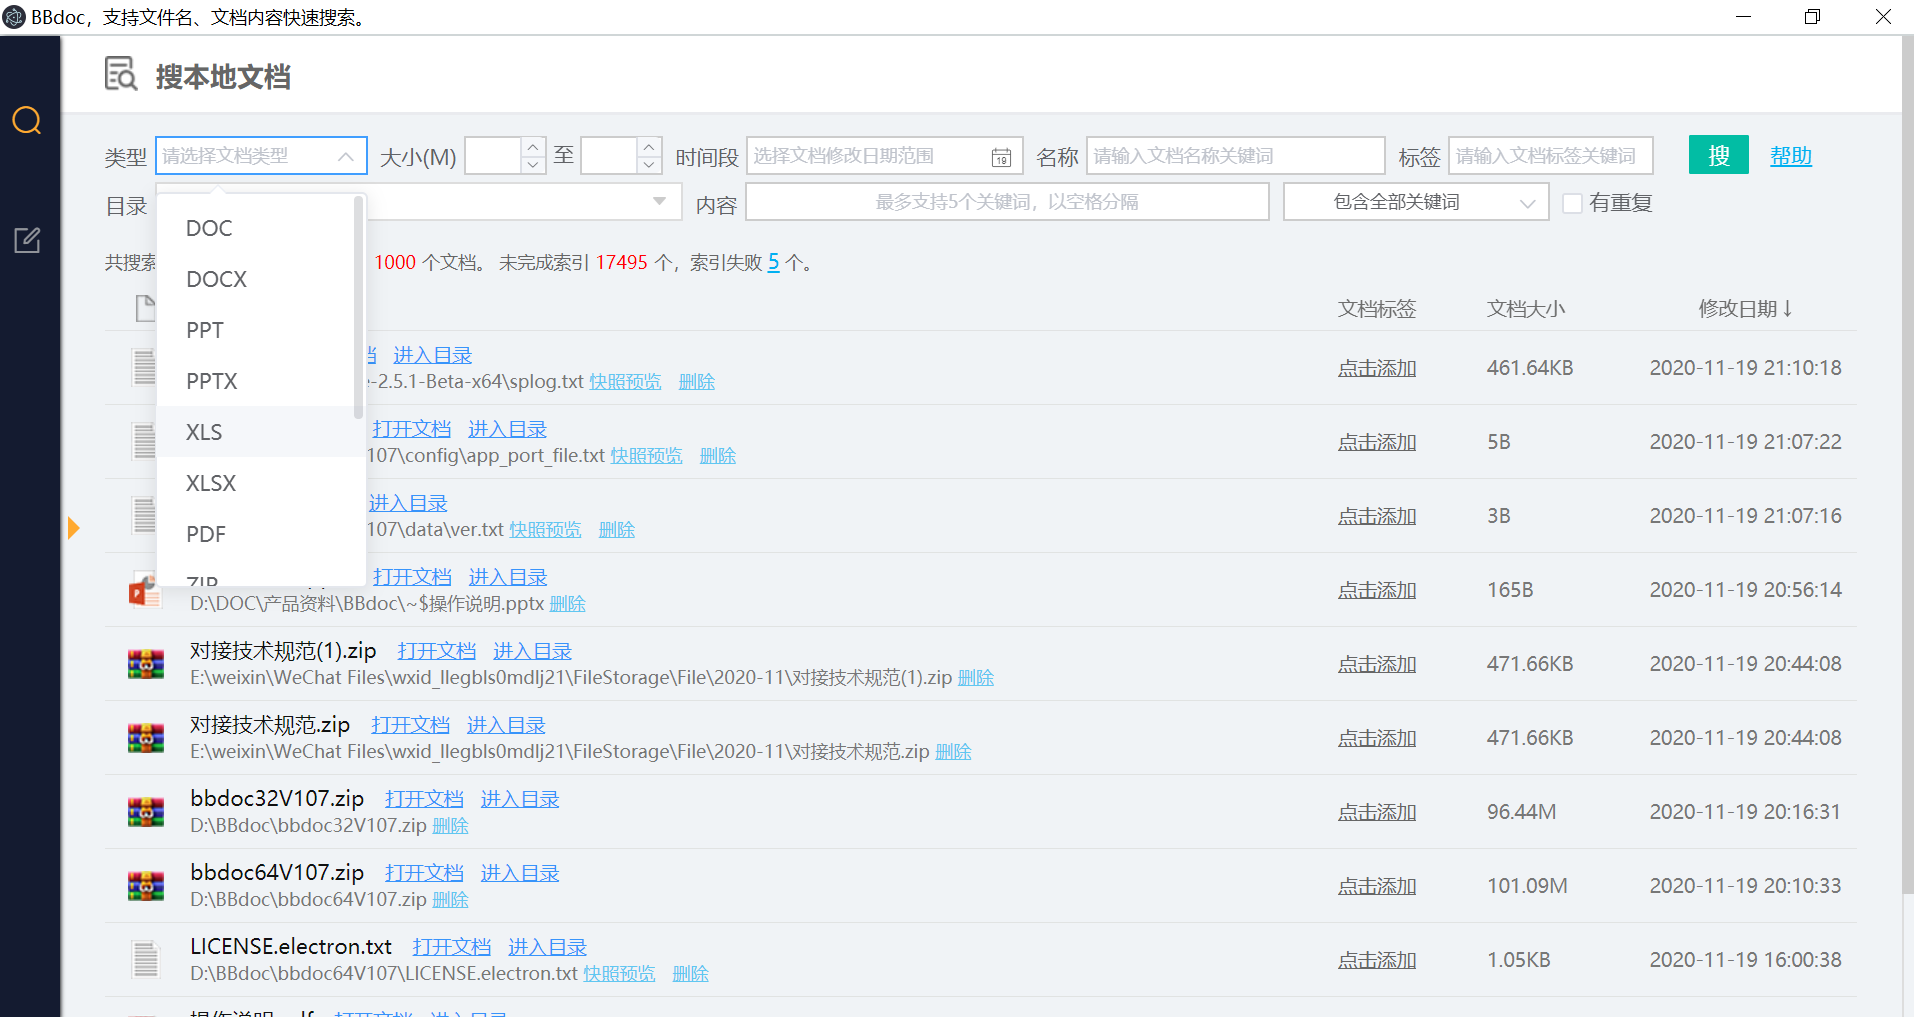Click the text file icon for LICENSE.electron.txt
Screen dimensions: 1914x1017
146,960
